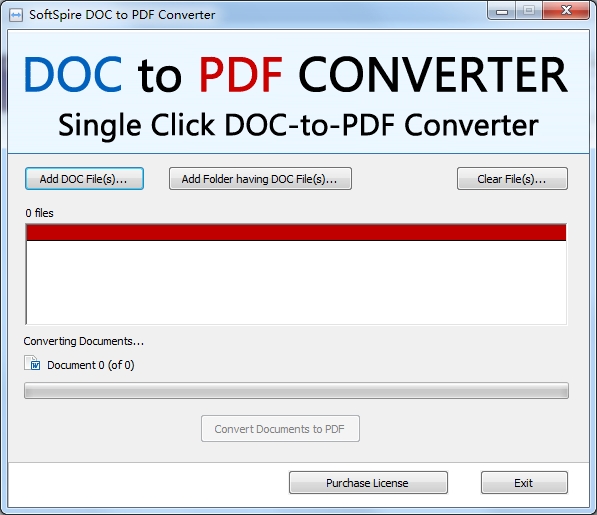The height and width of the screenshot is (515, 597).
Task: Click the disabled maximize window button
Action: click(529, 10)
